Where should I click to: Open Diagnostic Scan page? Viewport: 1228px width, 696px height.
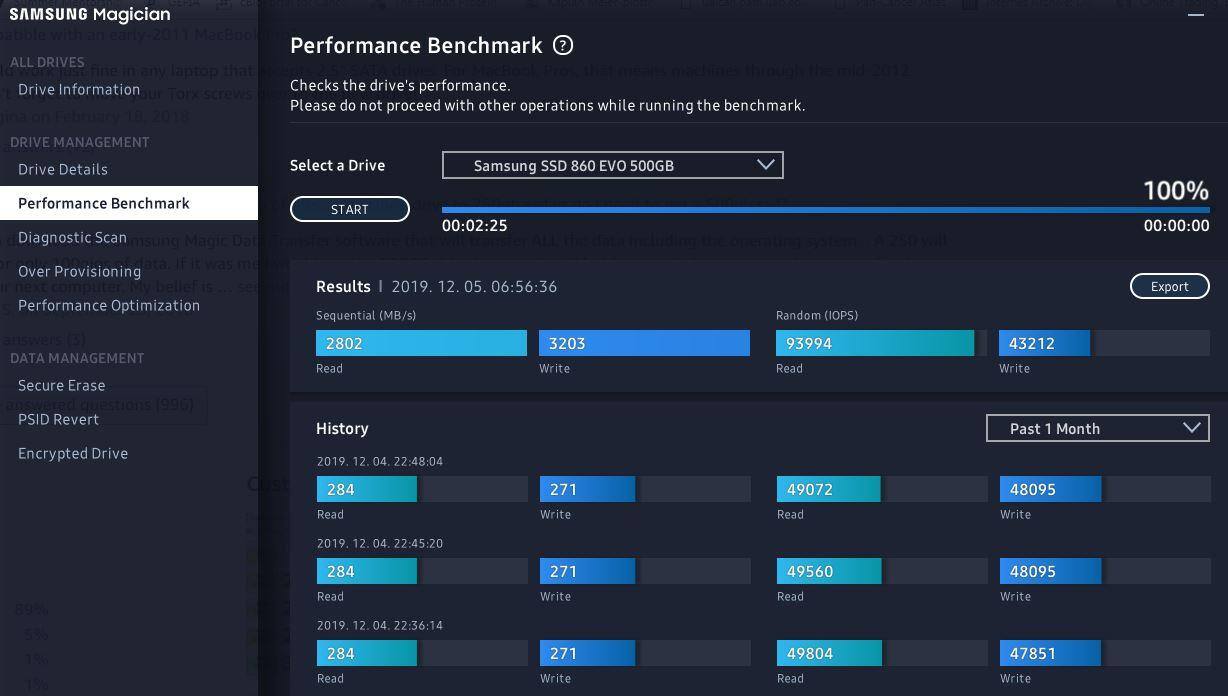click(x=72, y=237)
